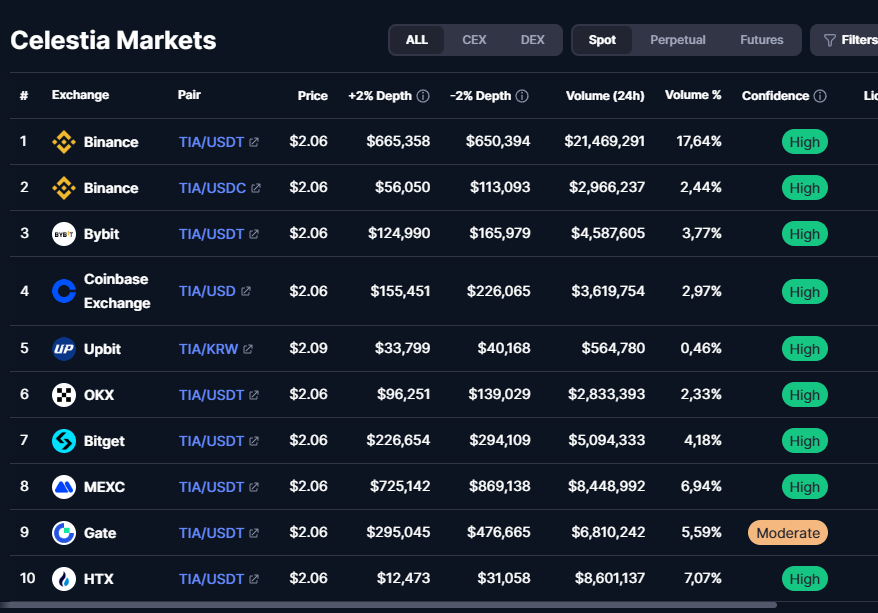Switch to the Futures tab
The height and width of the screenshot is (613, 878).
[x=762, y=40]
